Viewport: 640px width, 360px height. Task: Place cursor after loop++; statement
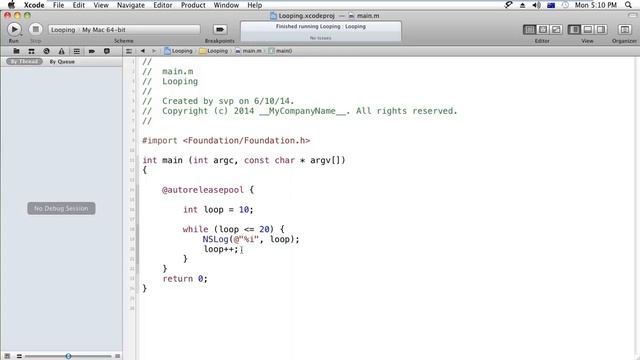click(x=239, y=249)
